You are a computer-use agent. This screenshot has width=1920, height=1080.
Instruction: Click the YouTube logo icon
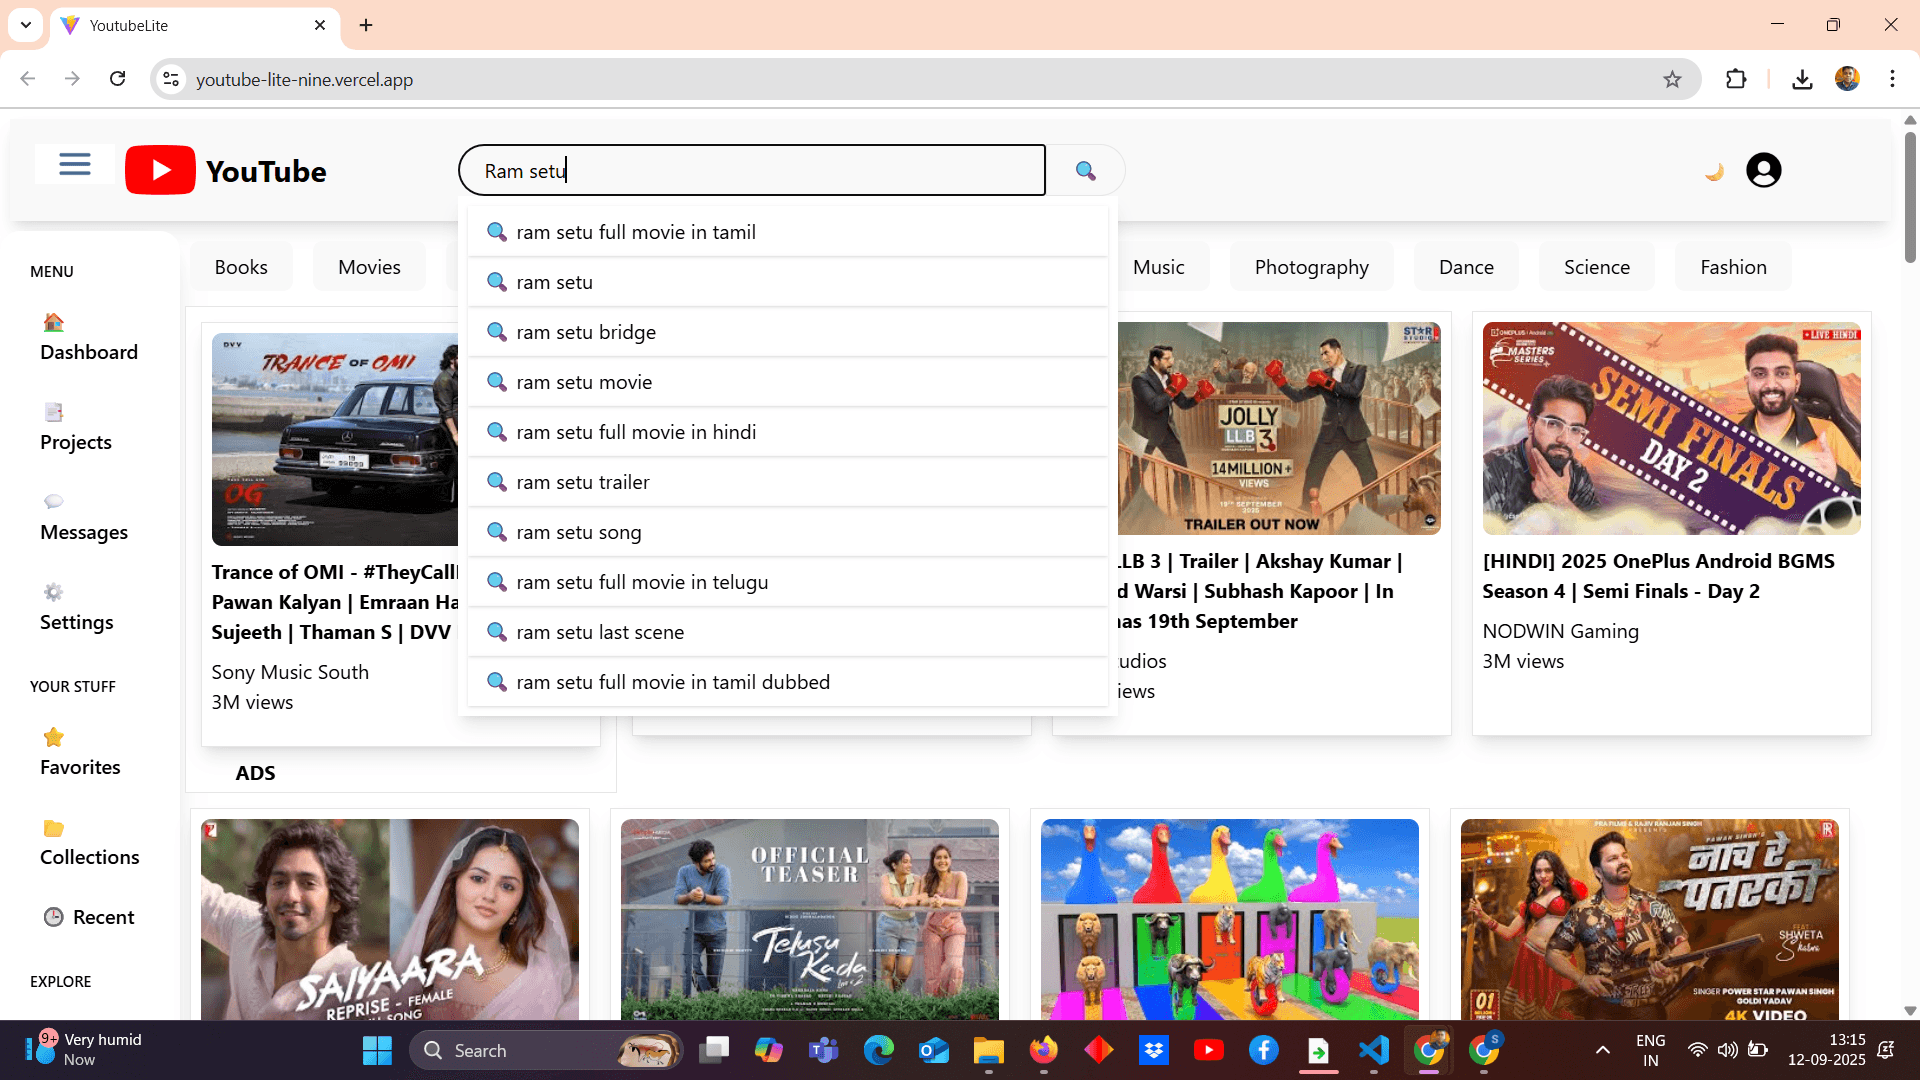[x=160, y=170]
